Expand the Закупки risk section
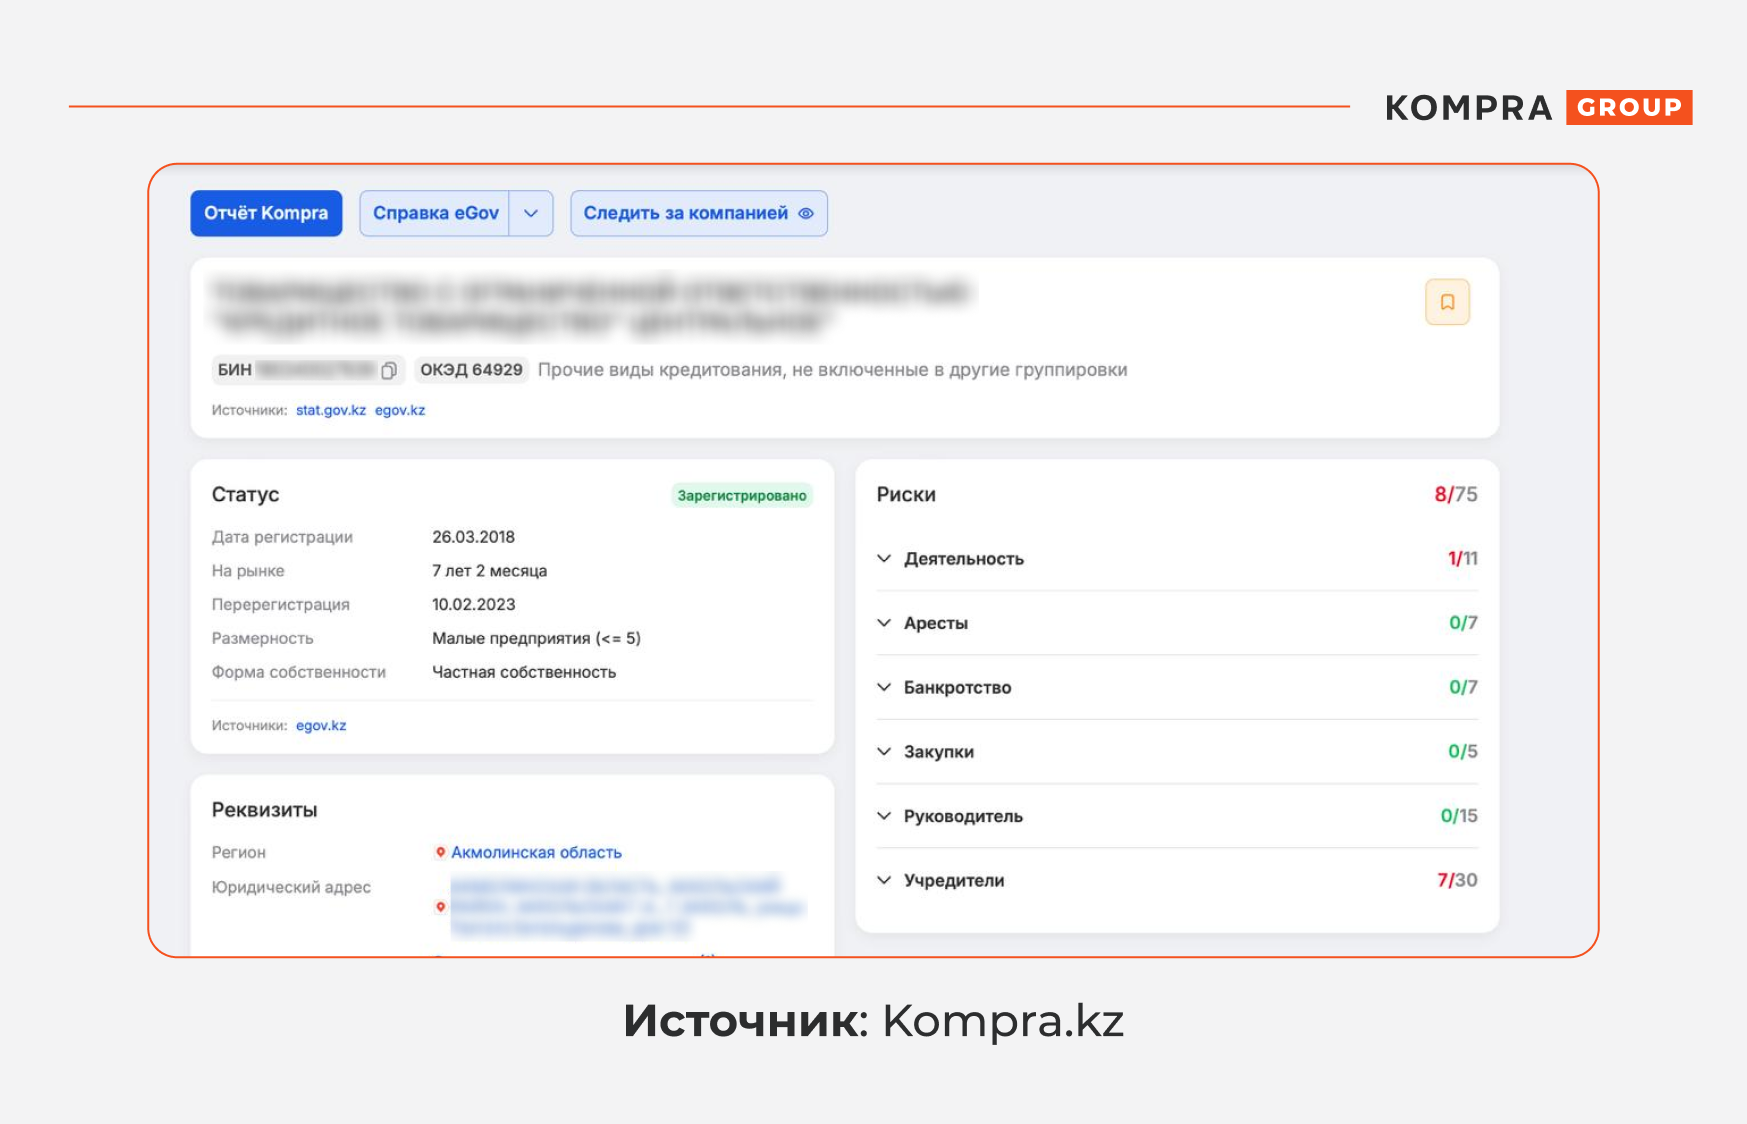The height and width of the screenshot is (1124, 1747). 1177,751
